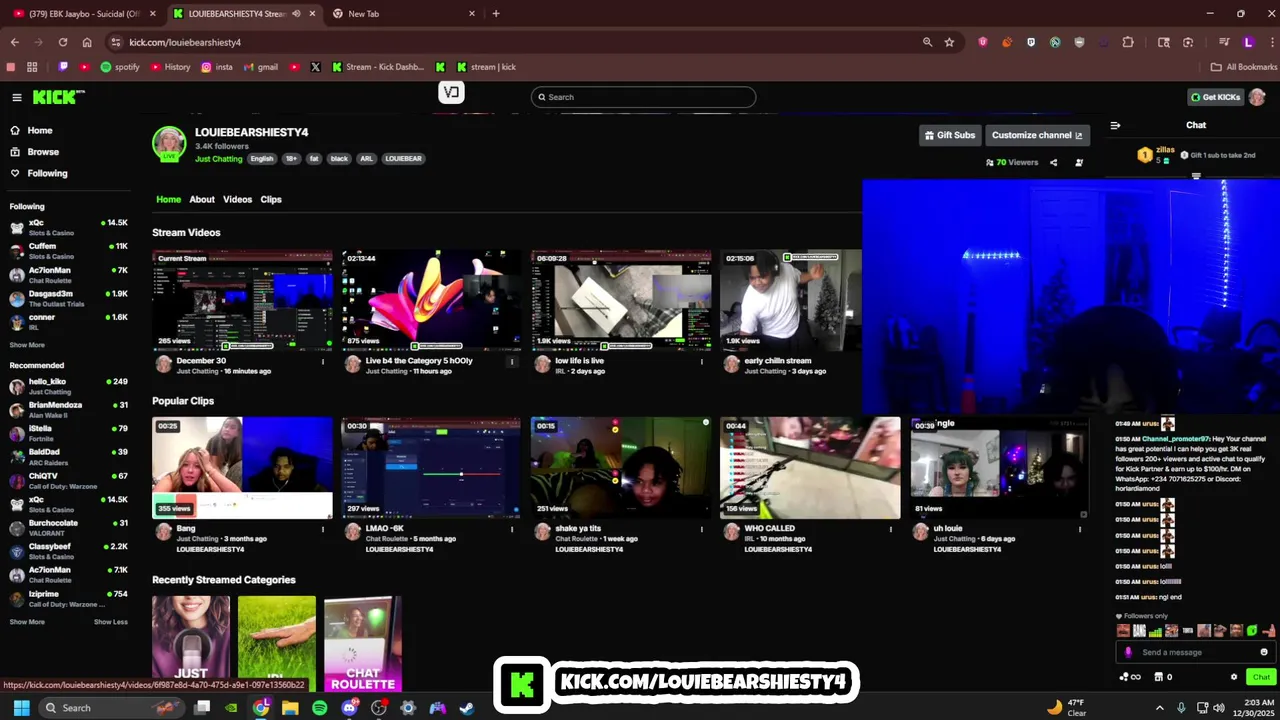Click the Kick logo
Screen dimensions: 1280x720
[x=58, y=97]
